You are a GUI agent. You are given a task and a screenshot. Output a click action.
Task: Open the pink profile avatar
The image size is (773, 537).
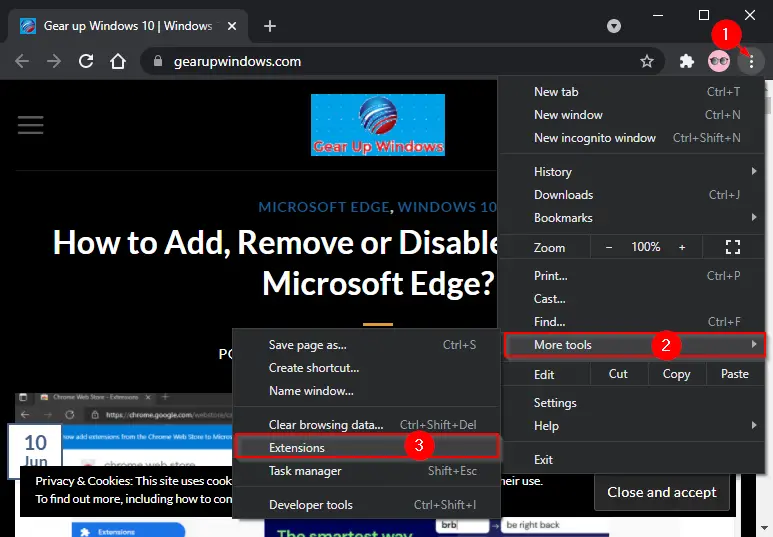pos(719,61)
